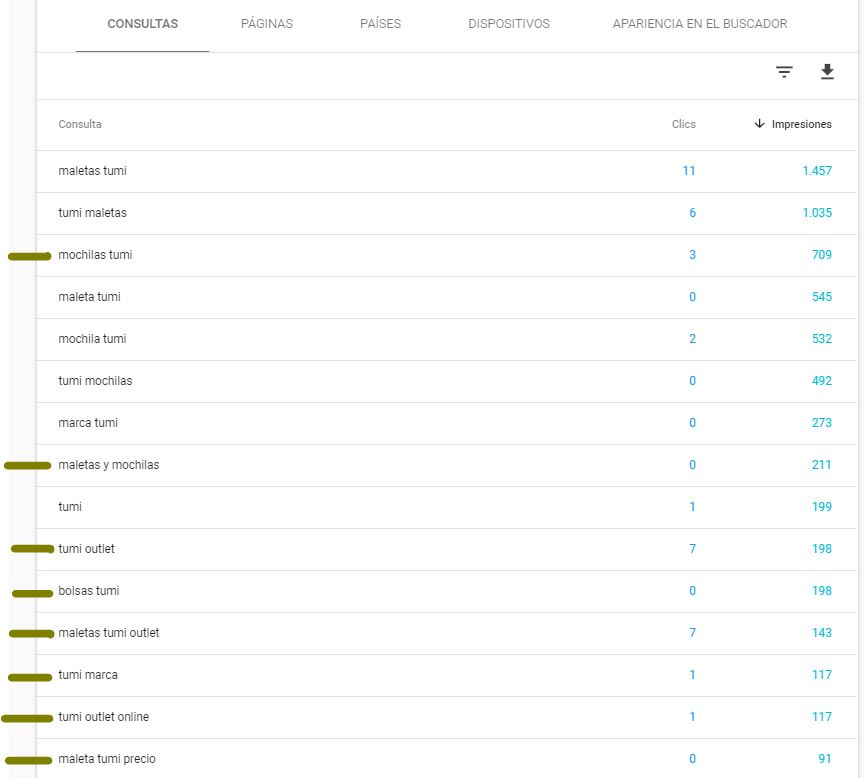Click the 143 impressions value
Screen dimensions: 864x778
[x=822, y=633]
